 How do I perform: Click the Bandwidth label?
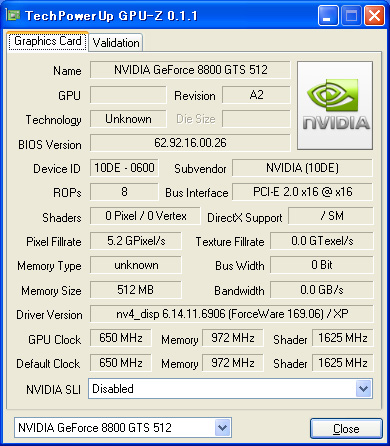click(239, 291)
